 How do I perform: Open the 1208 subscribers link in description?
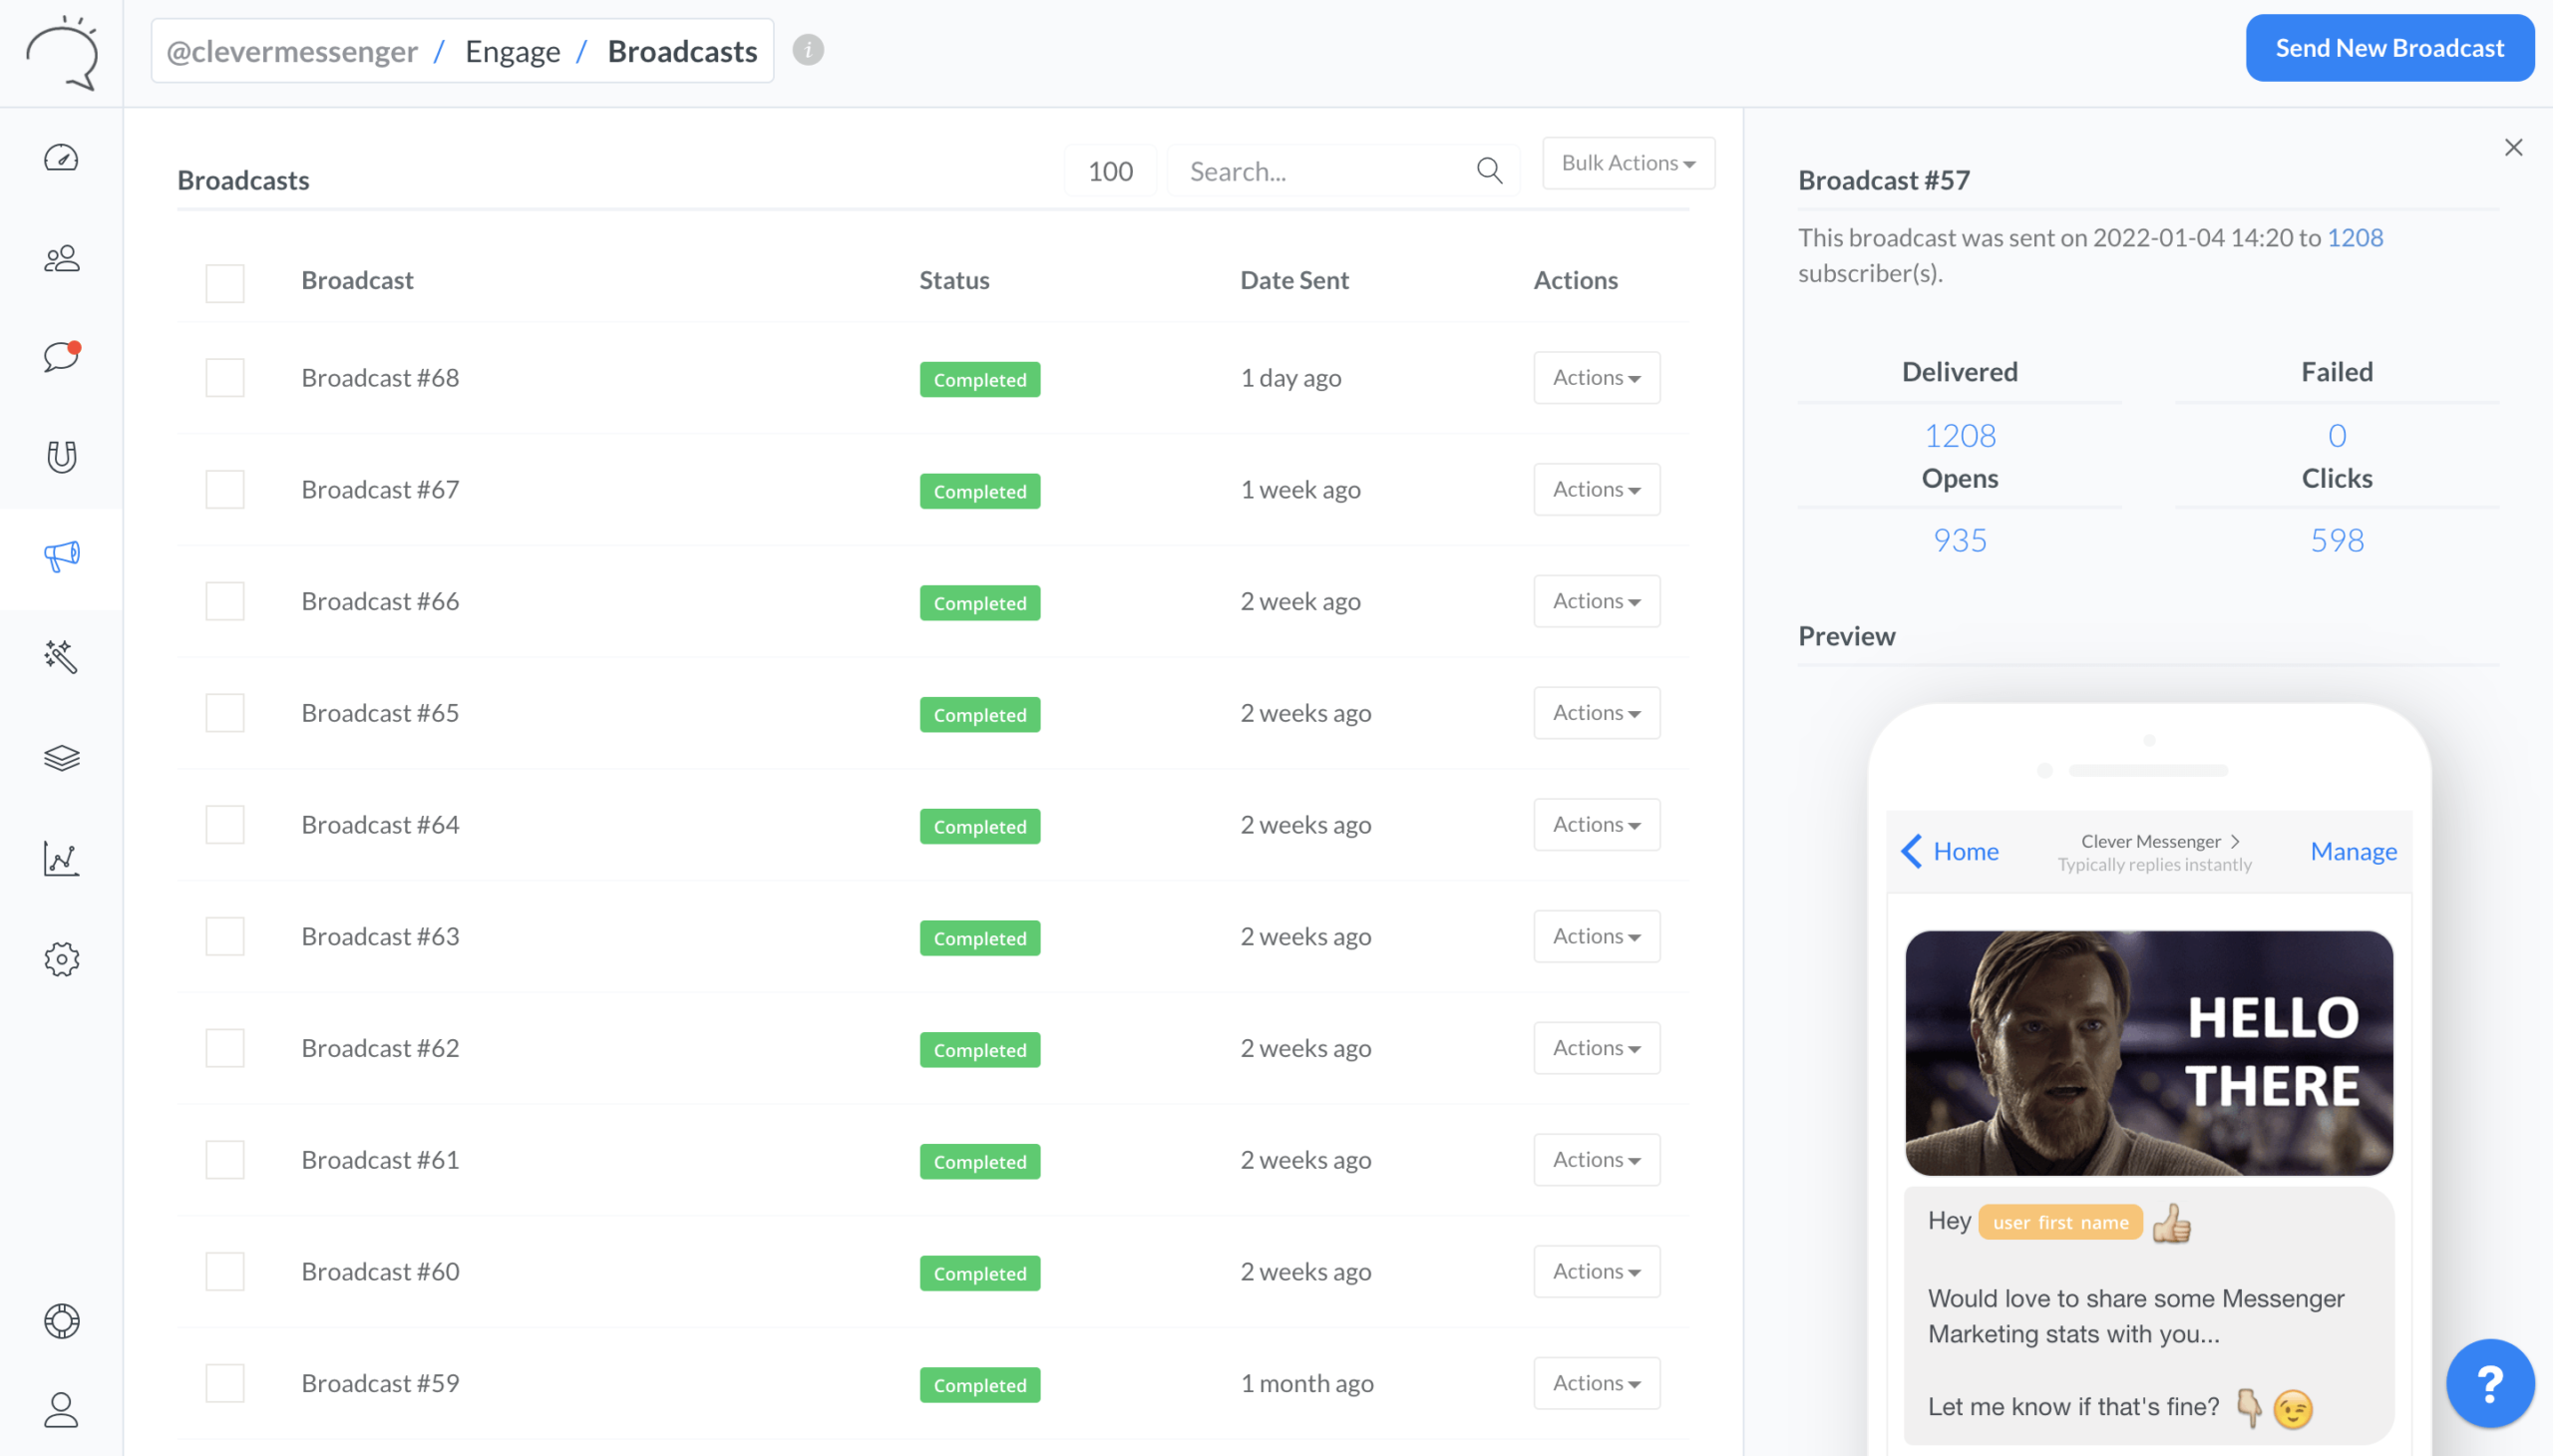tap(2354, 238)
